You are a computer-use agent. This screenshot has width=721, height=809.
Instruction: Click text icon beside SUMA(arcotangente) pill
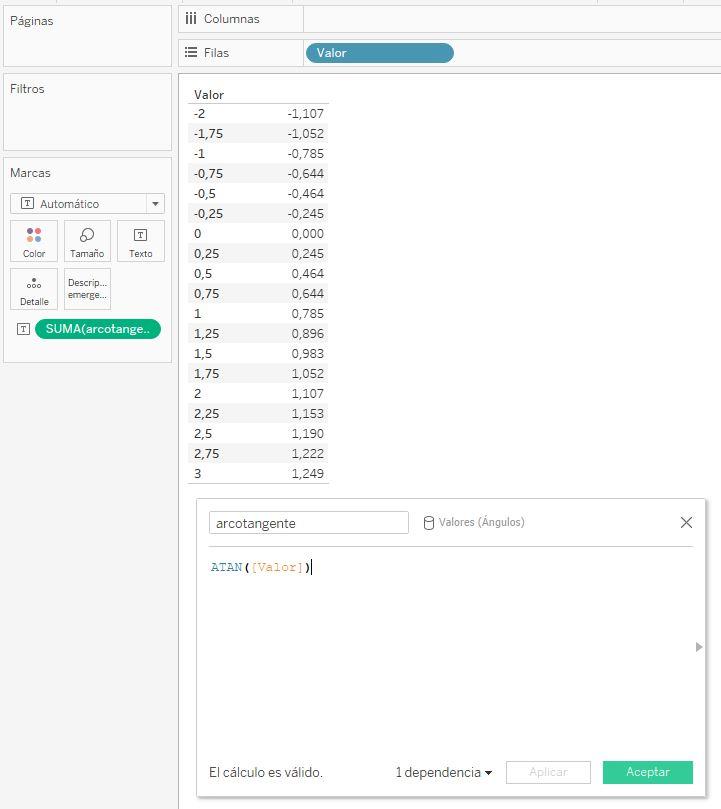[x=24, y=329]
